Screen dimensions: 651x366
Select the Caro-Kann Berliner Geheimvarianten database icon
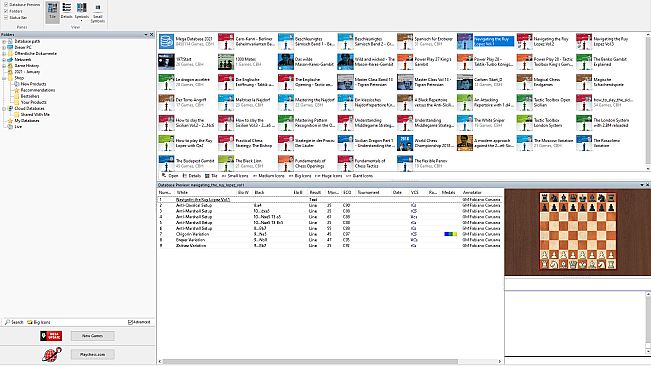tap(226, 41)
